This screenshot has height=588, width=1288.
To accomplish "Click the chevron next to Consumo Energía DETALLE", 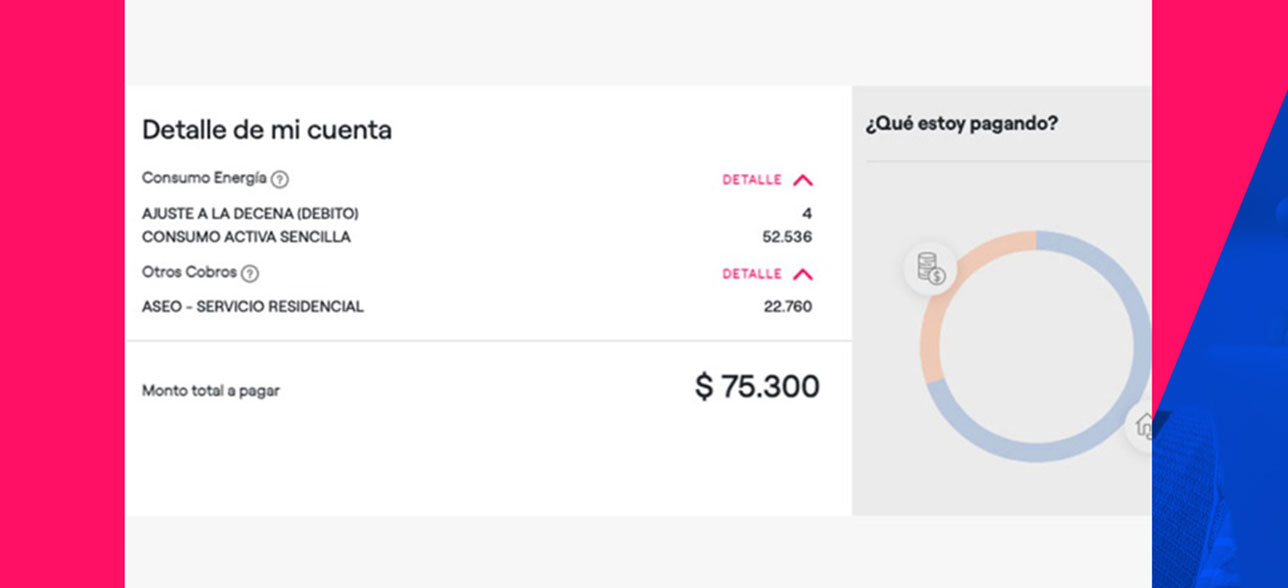I will [803, 180].
